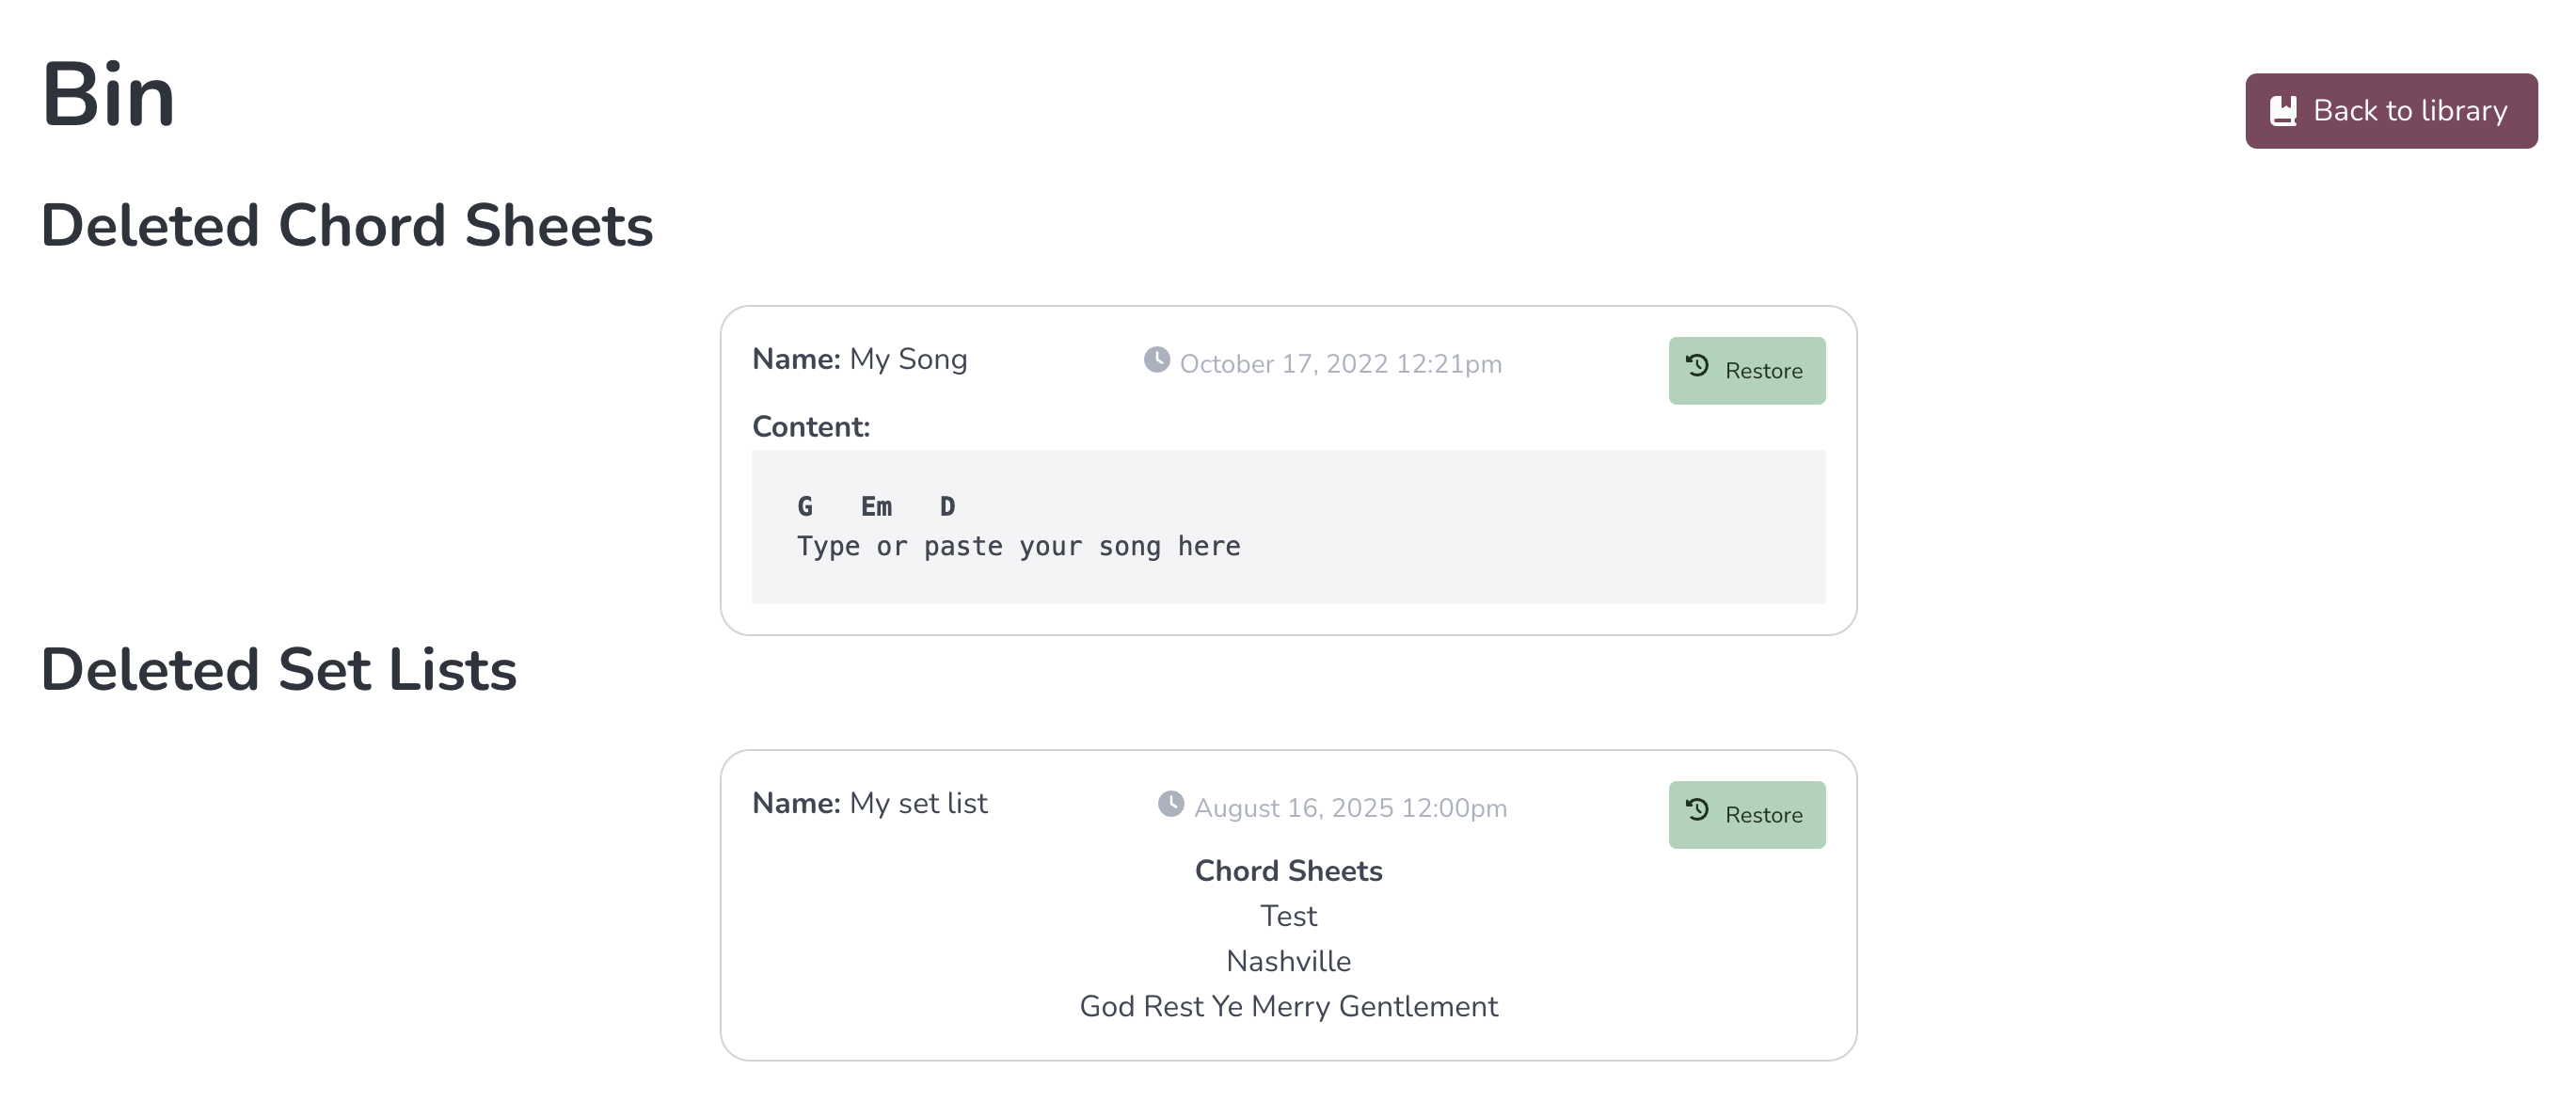Click the Back to library button

2390,111
